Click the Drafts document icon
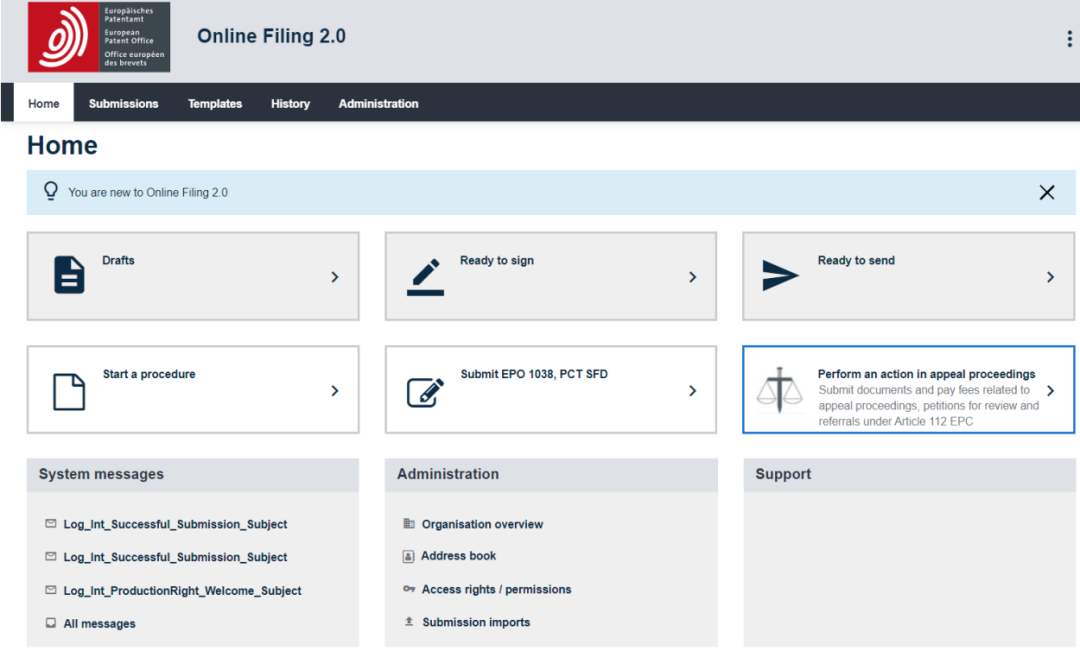Screen dimensions: 1080x651 pyautogui.click(x=69, y=275)
